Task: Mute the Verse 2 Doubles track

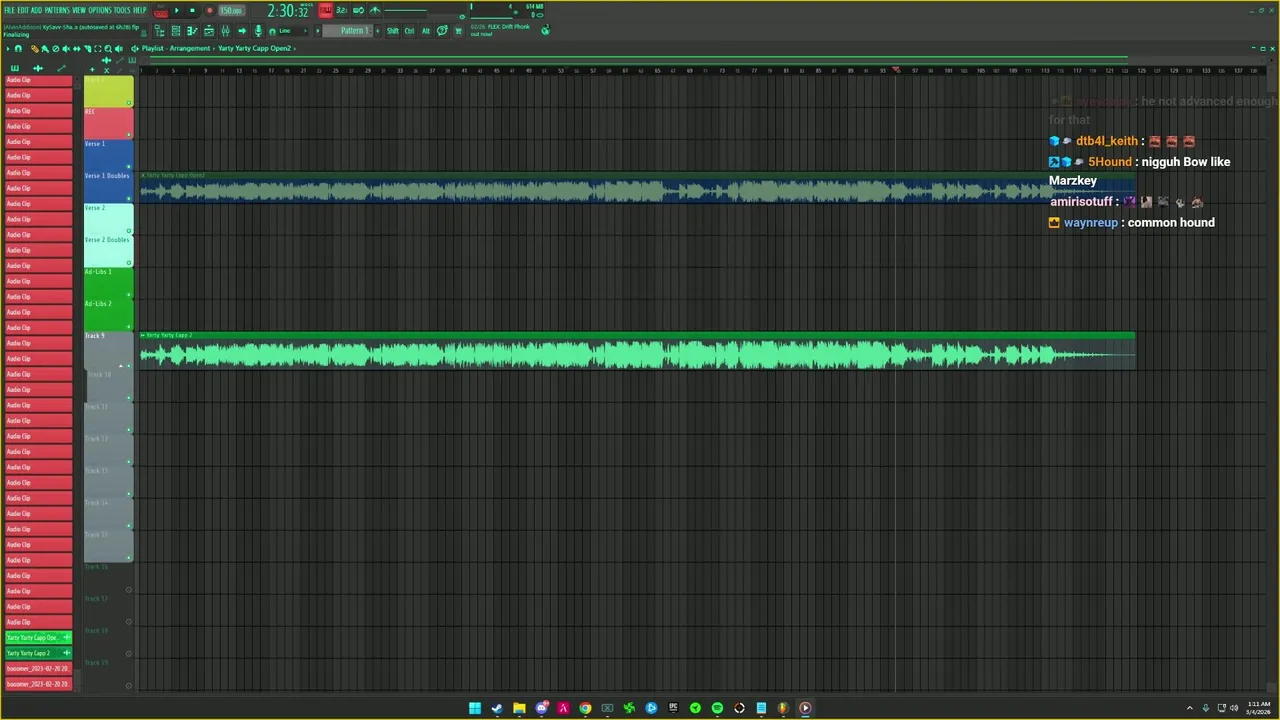Action: (x=129, y=263)
